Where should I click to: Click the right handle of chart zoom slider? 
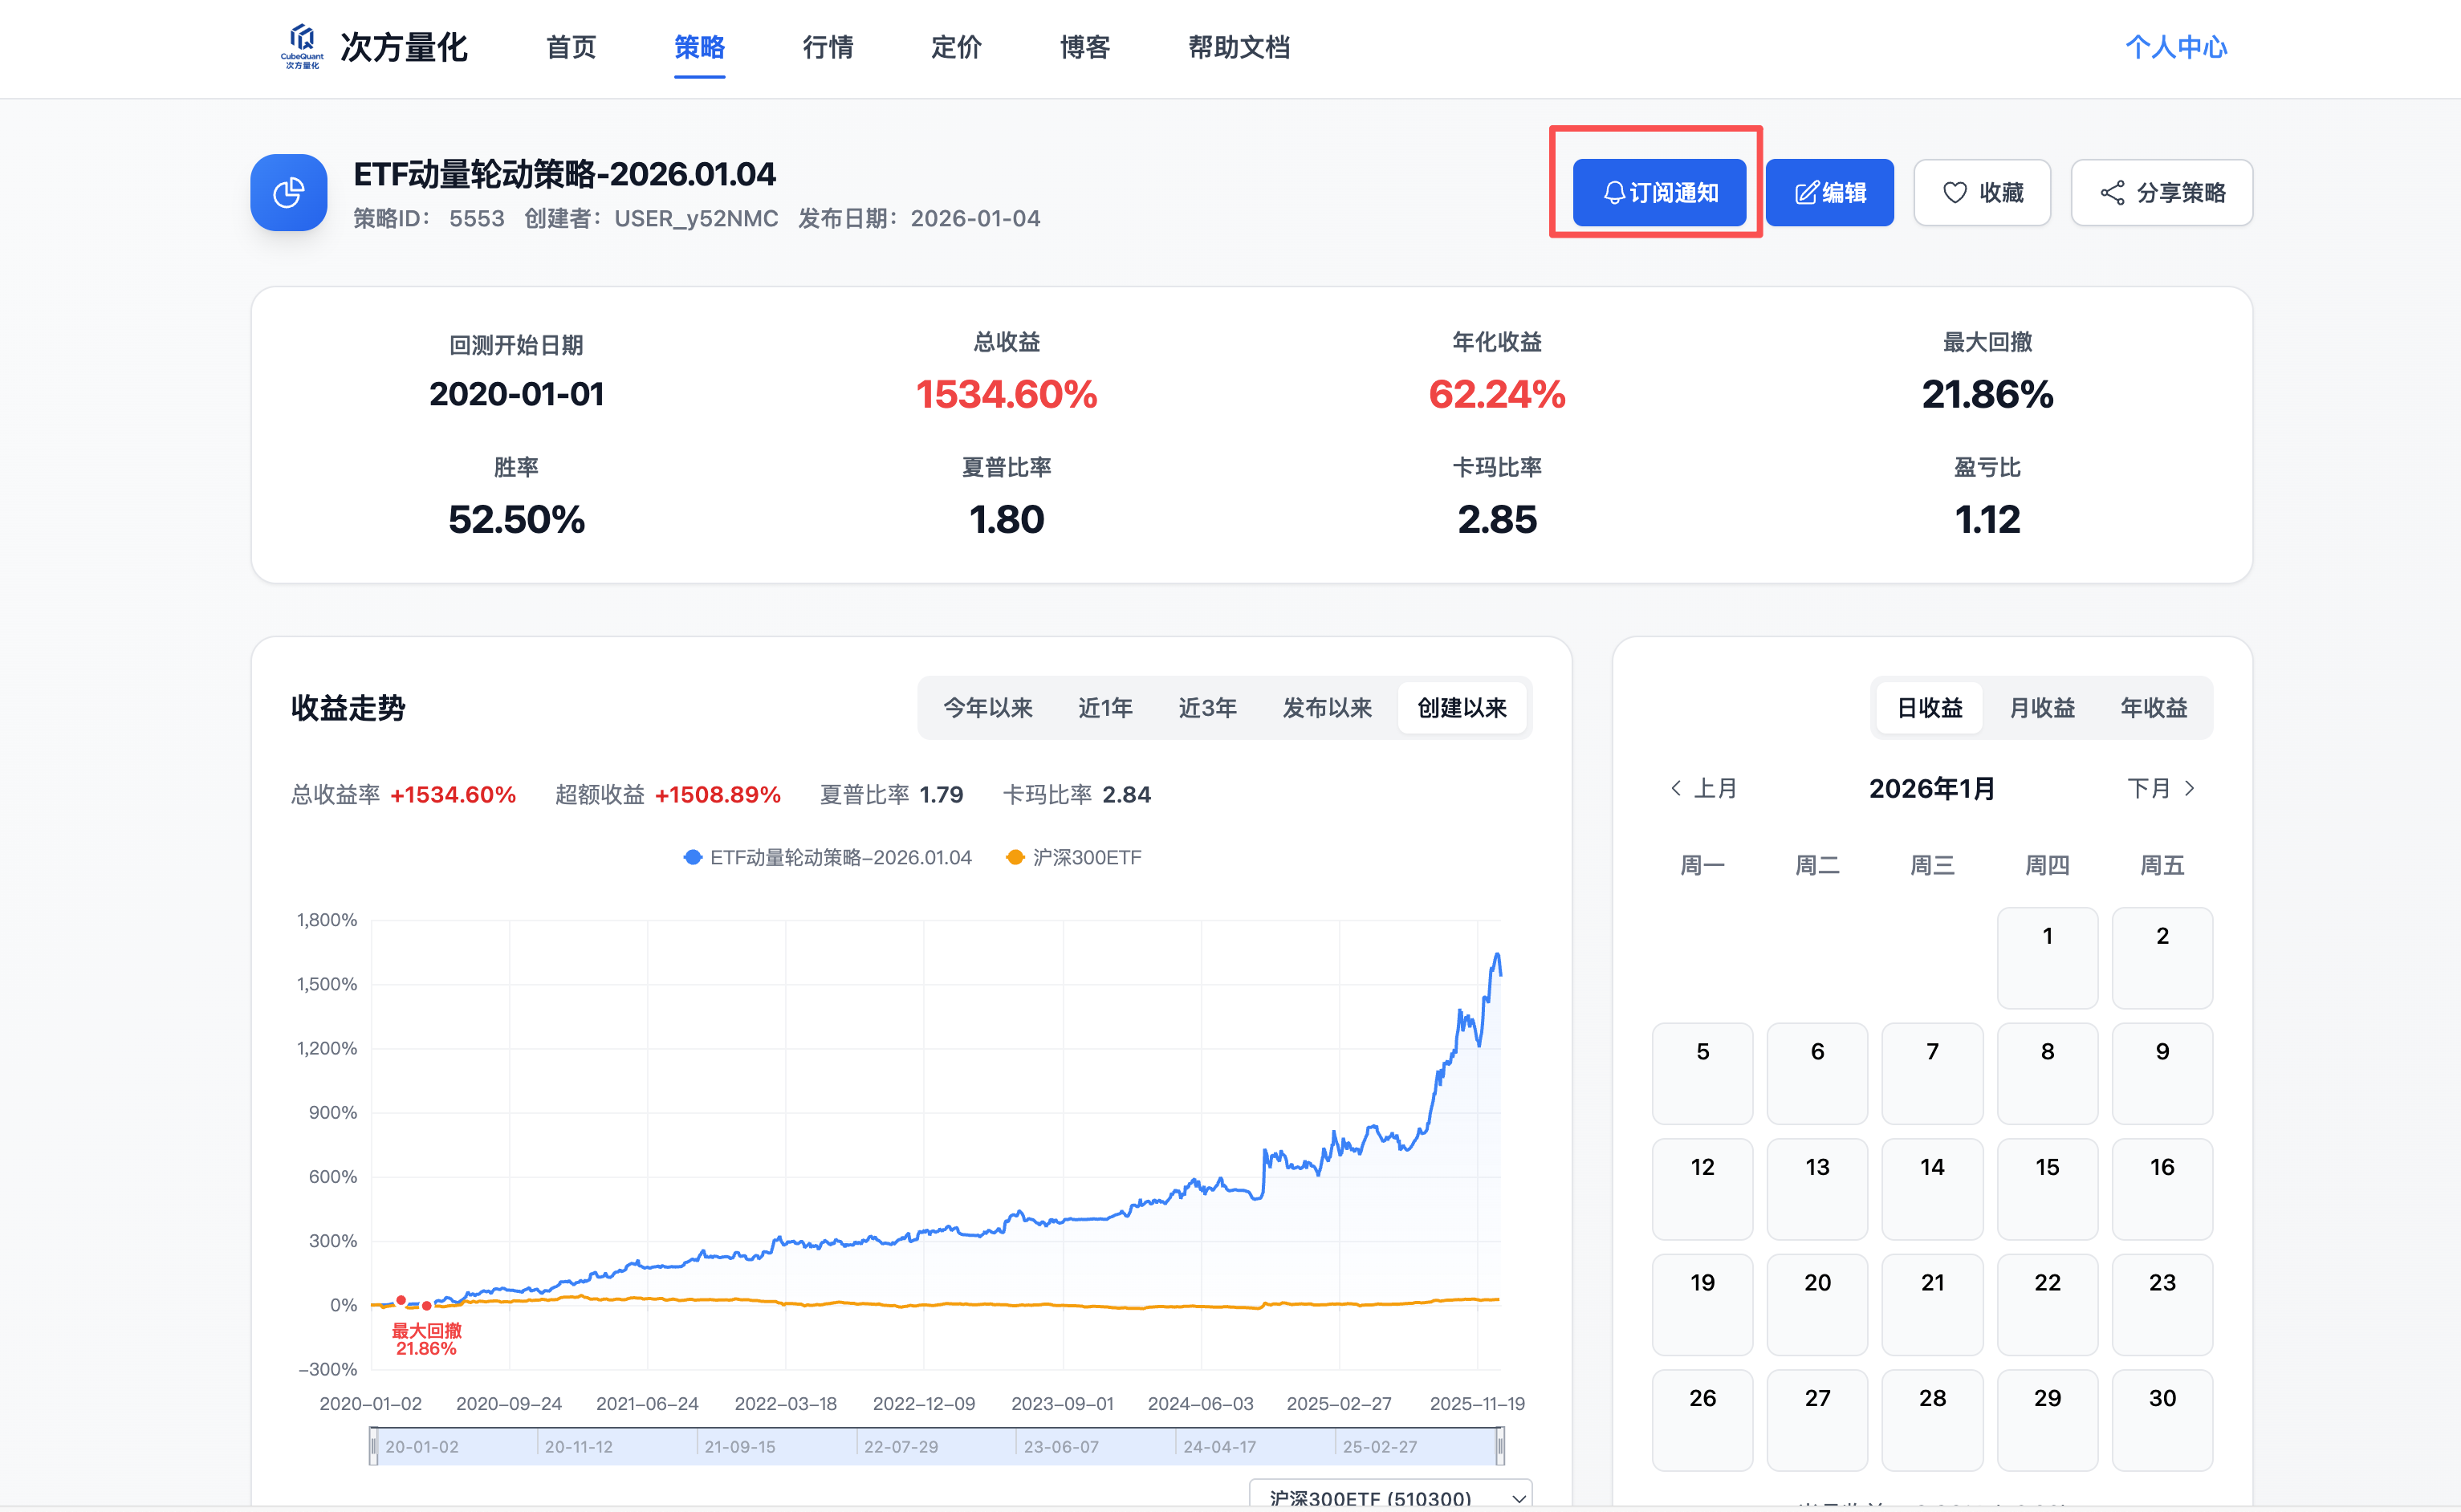[x=1500, y=1446]
